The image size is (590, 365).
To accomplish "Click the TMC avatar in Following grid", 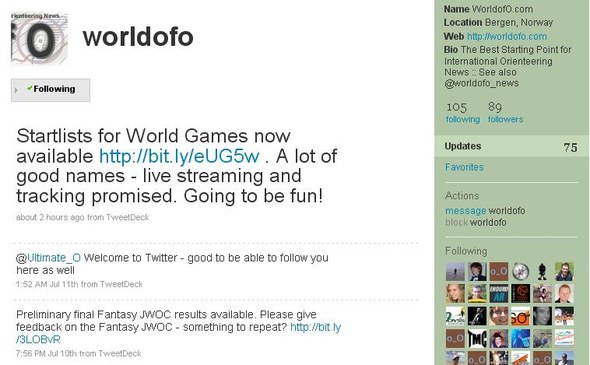I will pos(477,338).
